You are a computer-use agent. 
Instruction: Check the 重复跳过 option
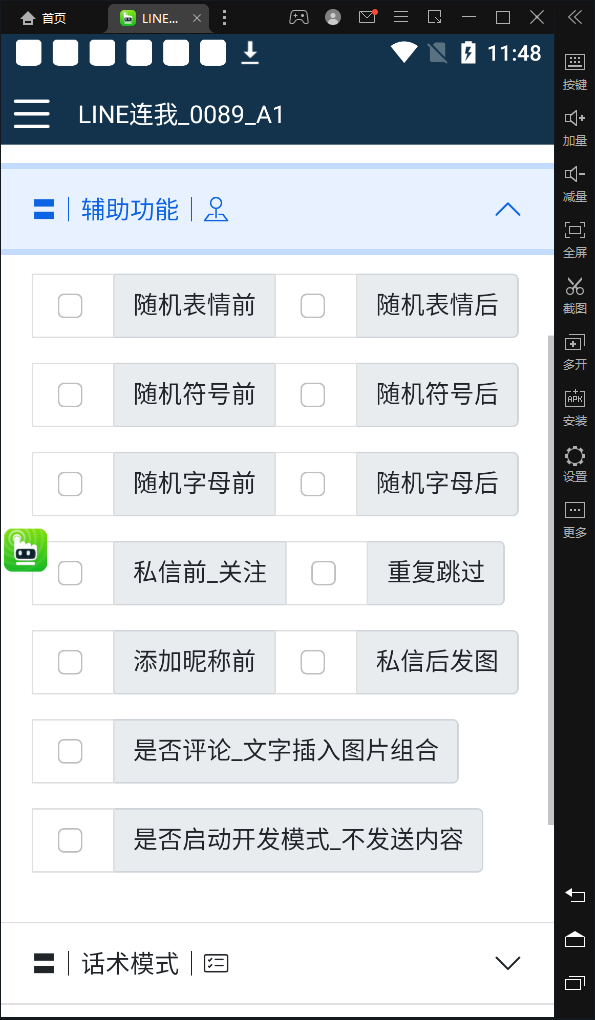(x=323, y=573)
